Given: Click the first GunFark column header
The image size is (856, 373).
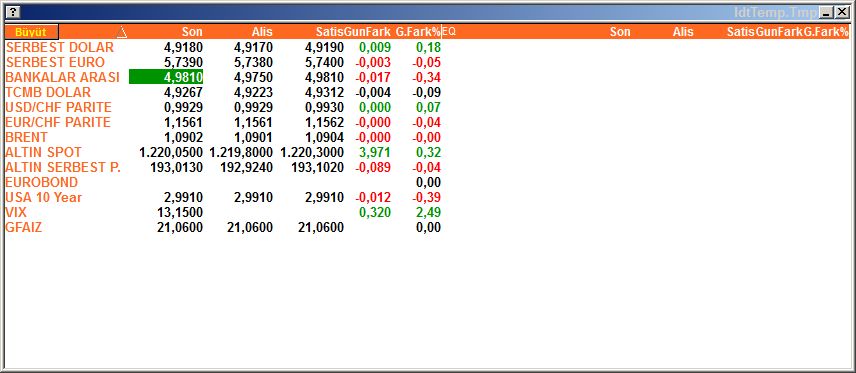Looking at the screenshot, I should (367, 32).
